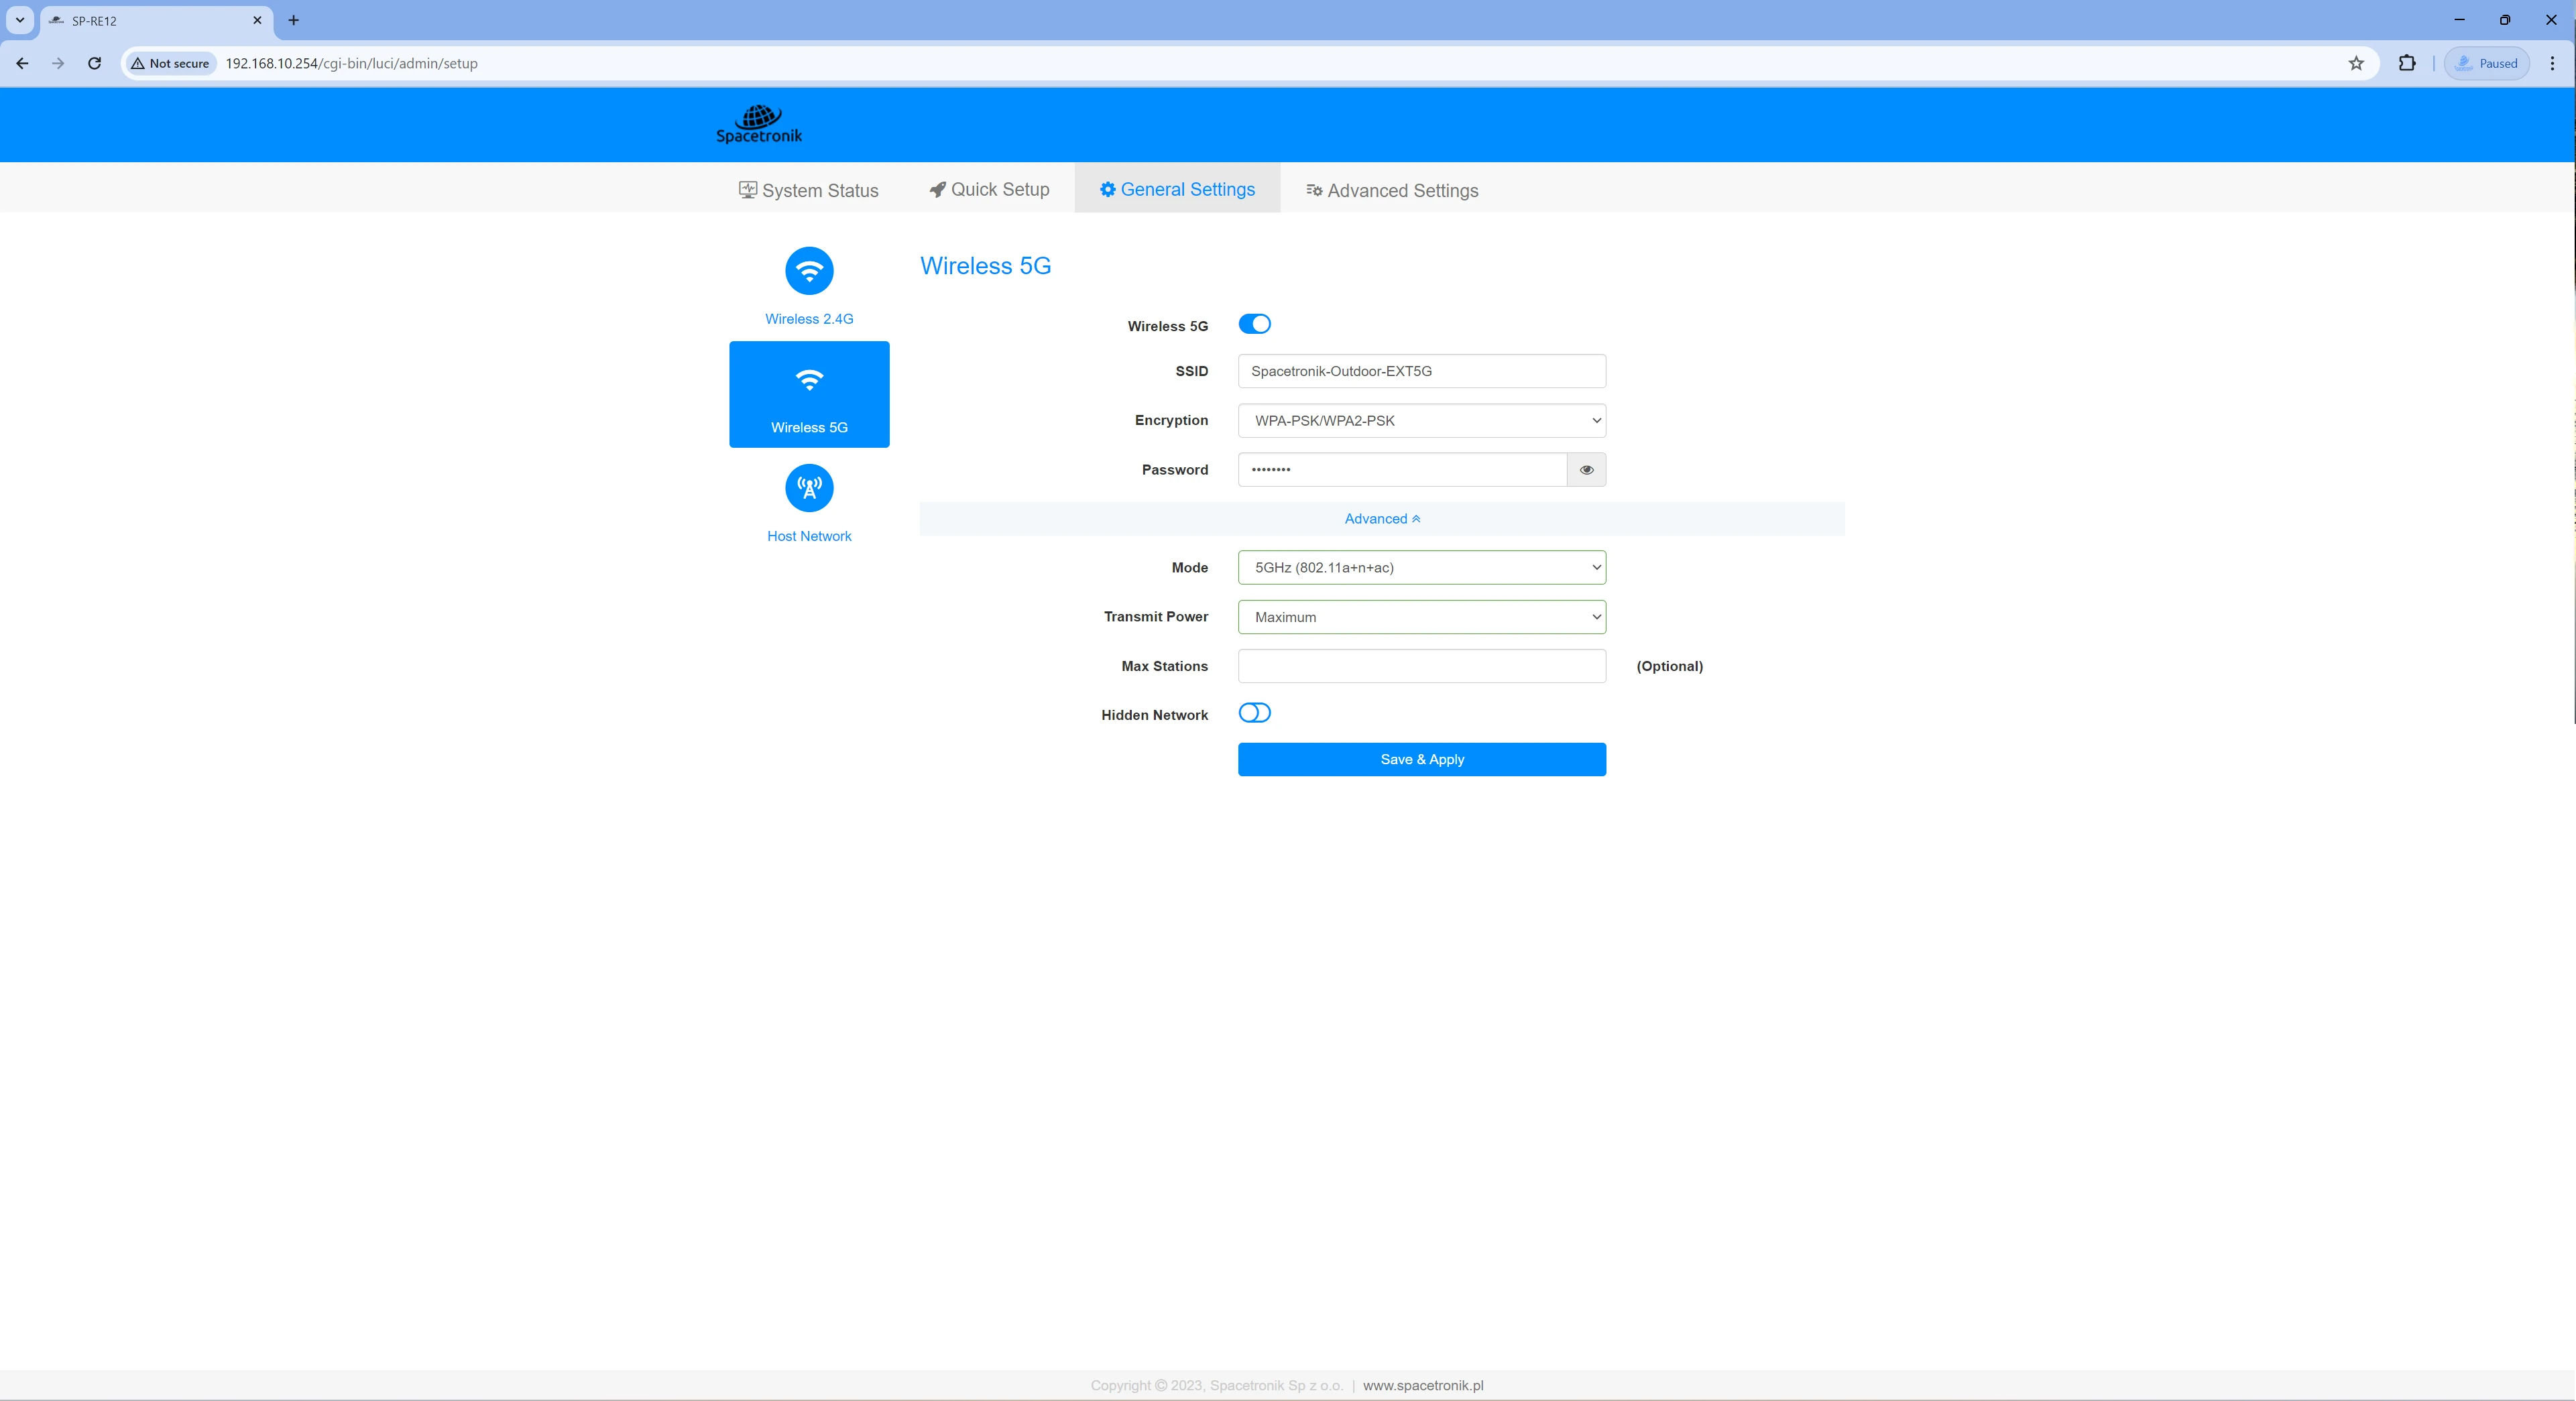
Task: Collapse the Advanced section
Action: [1382, 519]
